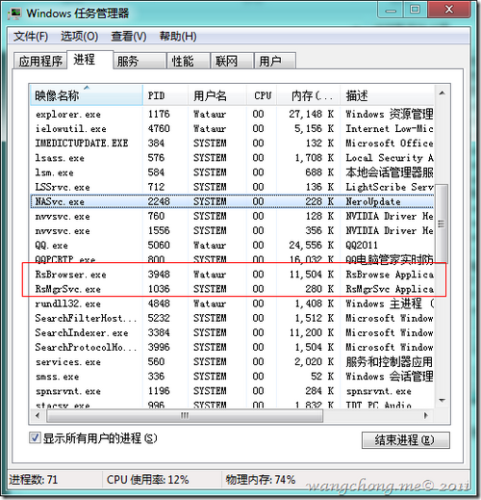Show the 用户 tab
This screenshot has height=500, width=481.
275,61
